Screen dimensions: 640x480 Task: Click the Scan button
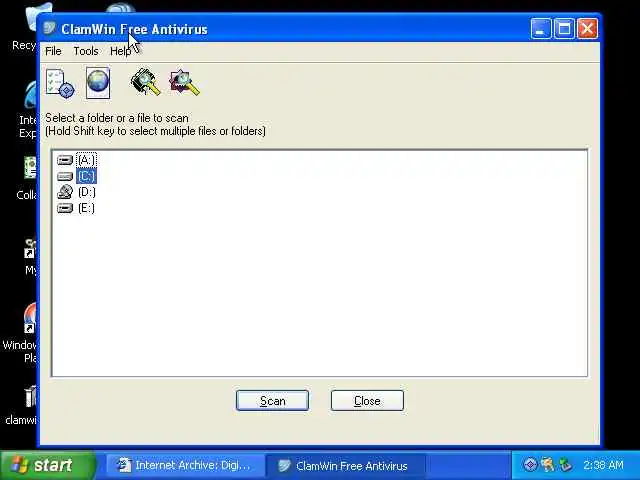pyautogui.click(x=272, y=401)
